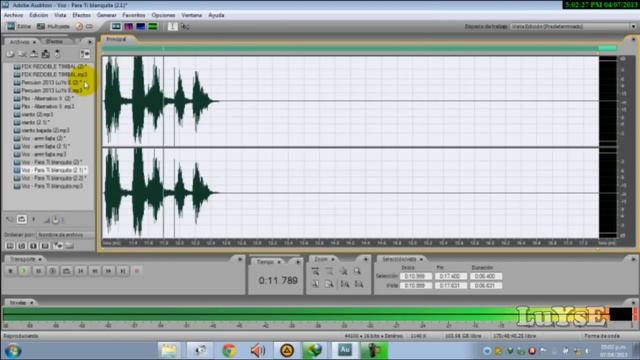Click the rewind transport button
The image size is (640, 360).
tap(95, 271)
